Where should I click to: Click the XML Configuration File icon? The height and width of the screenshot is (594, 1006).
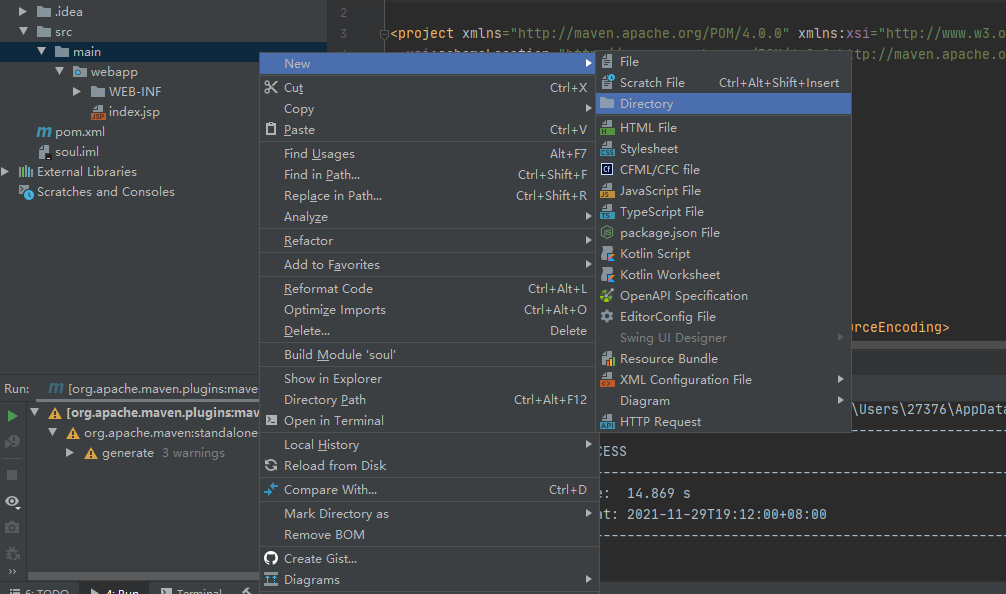pyautogui.click(x=607, y=380)
